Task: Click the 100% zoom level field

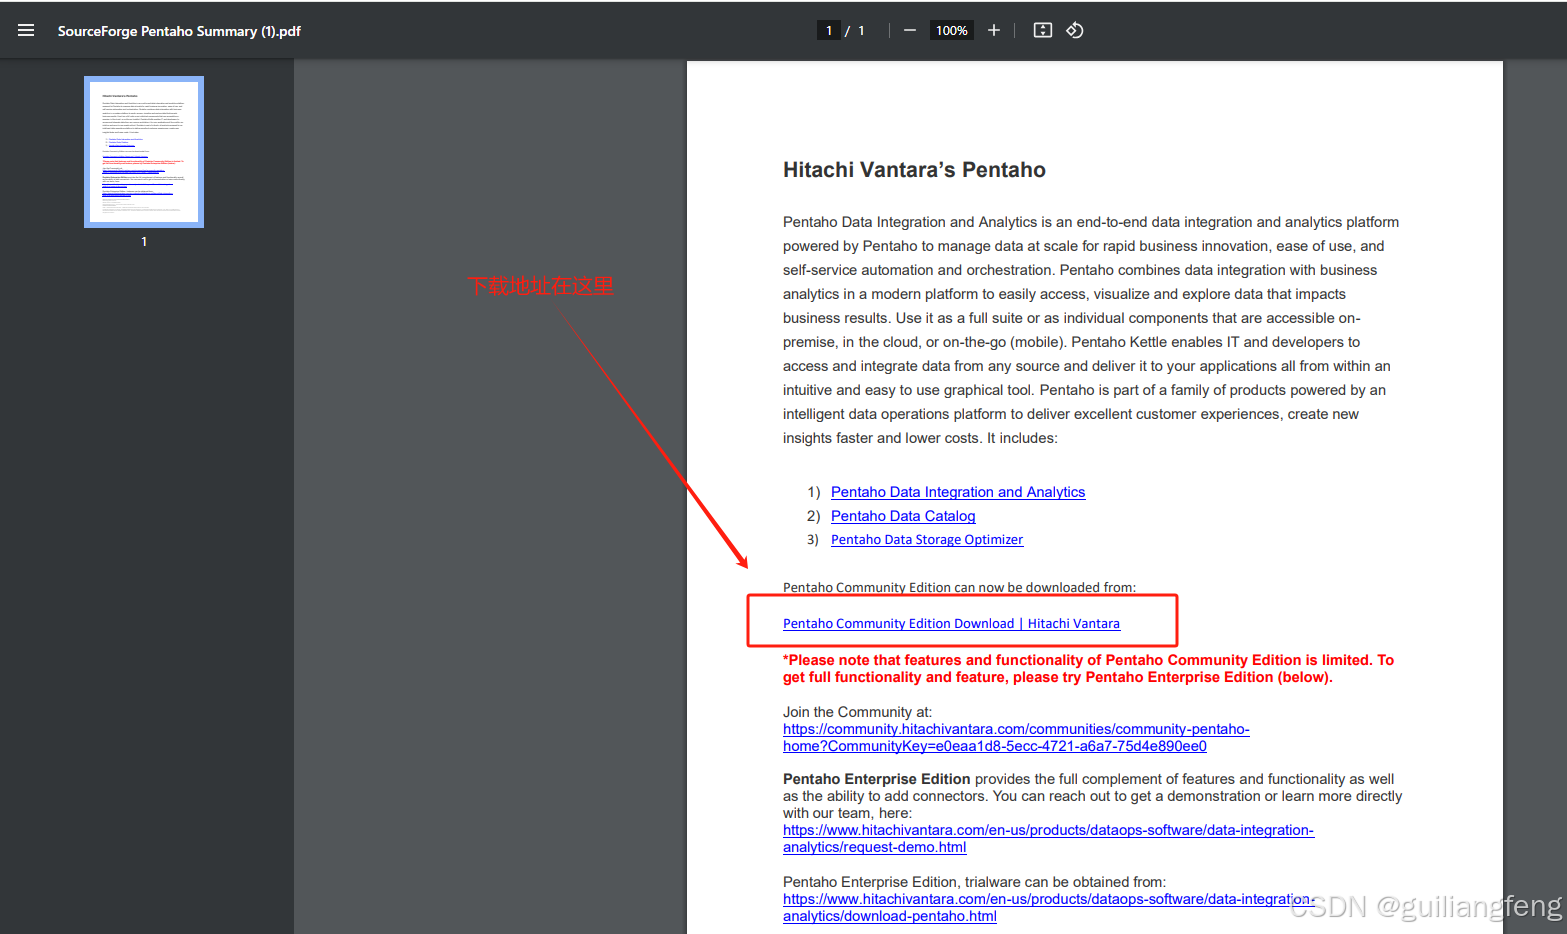Action: pyautogui.click(x=952, y=30)
